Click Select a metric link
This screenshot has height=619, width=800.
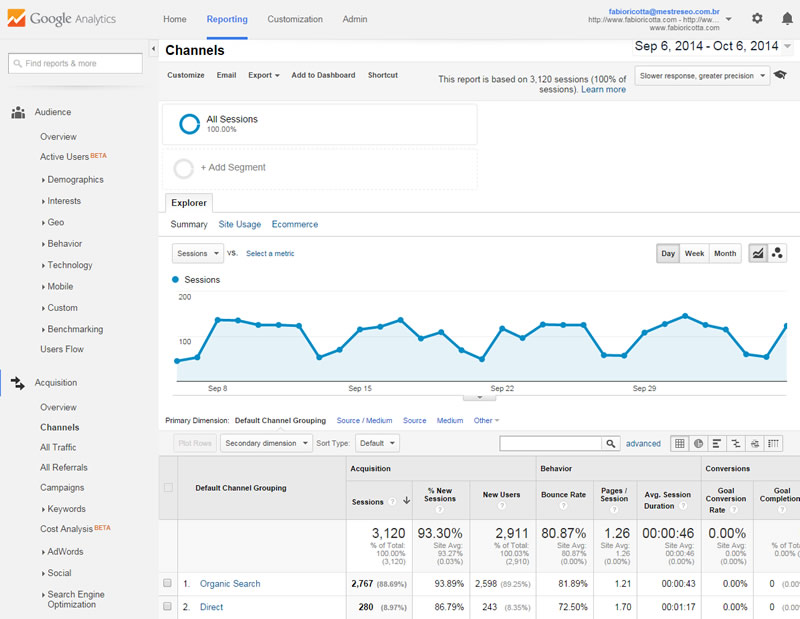coord(270,253)
